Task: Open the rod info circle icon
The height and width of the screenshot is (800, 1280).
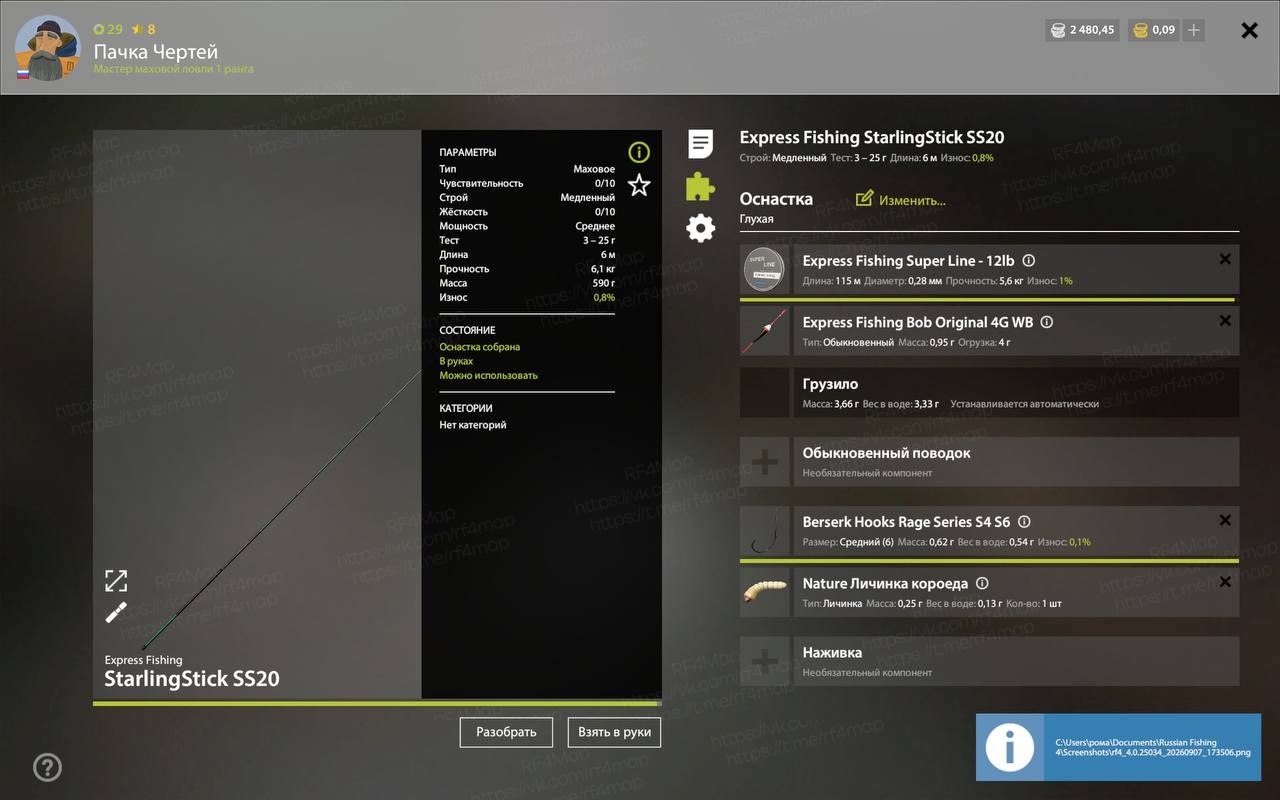Action: [639, 152]
